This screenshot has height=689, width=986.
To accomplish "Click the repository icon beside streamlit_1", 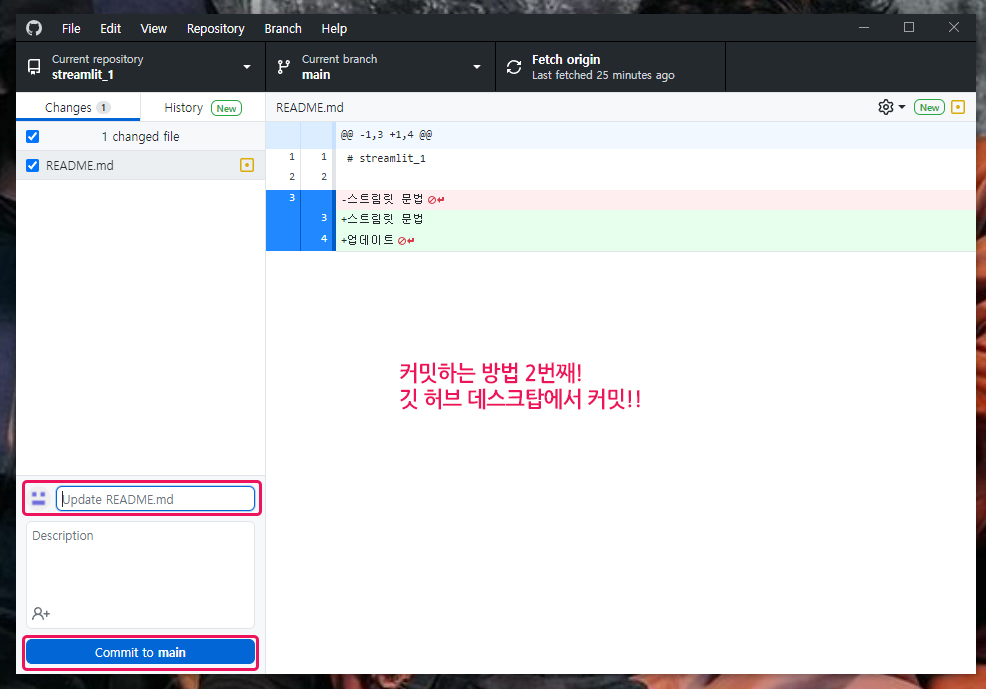I will click(x=34, y=67).
